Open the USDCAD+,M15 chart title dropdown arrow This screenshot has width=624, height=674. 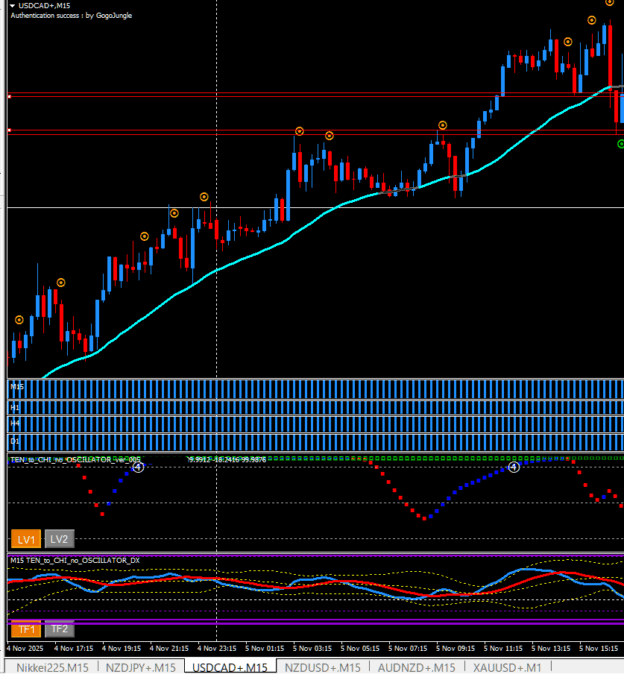pos(10,6)
